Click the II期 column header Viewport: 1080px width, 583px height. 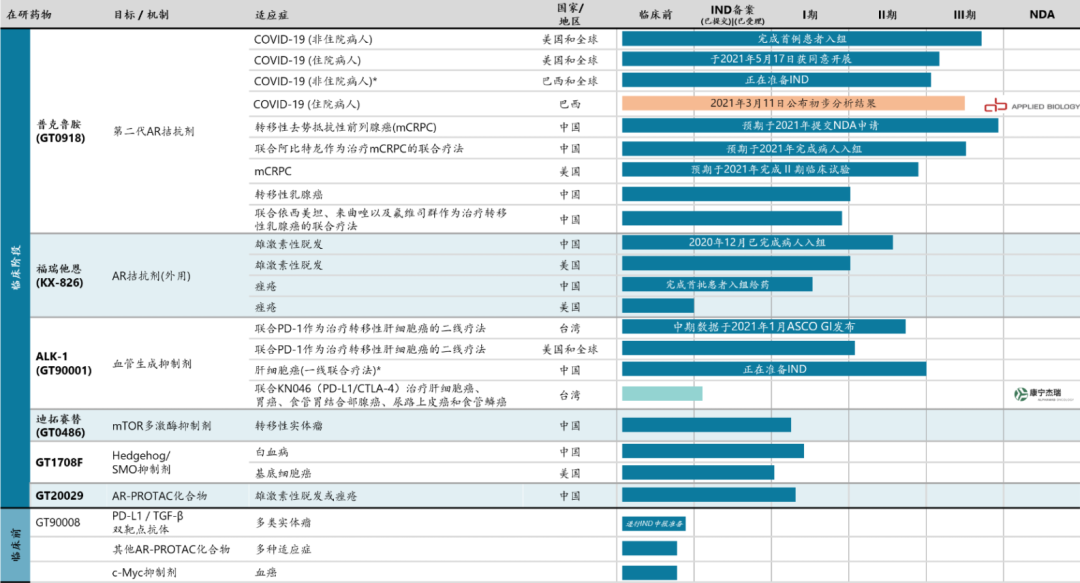click(887, 14)
